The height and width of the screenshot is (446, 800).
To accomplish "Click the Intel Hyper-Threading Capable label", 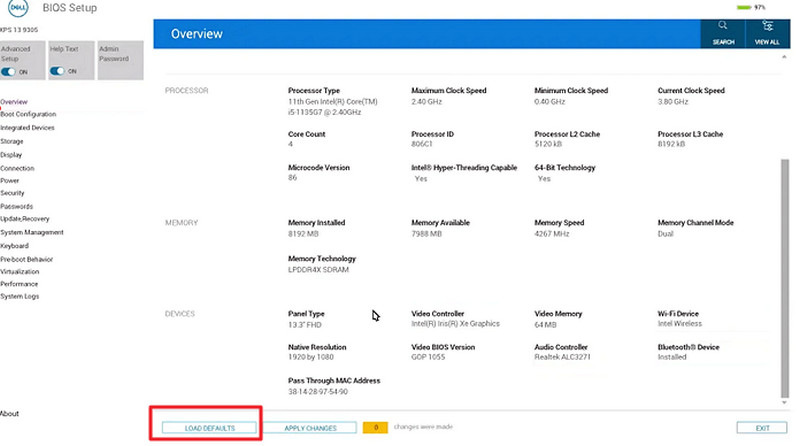I will point(464,167).
